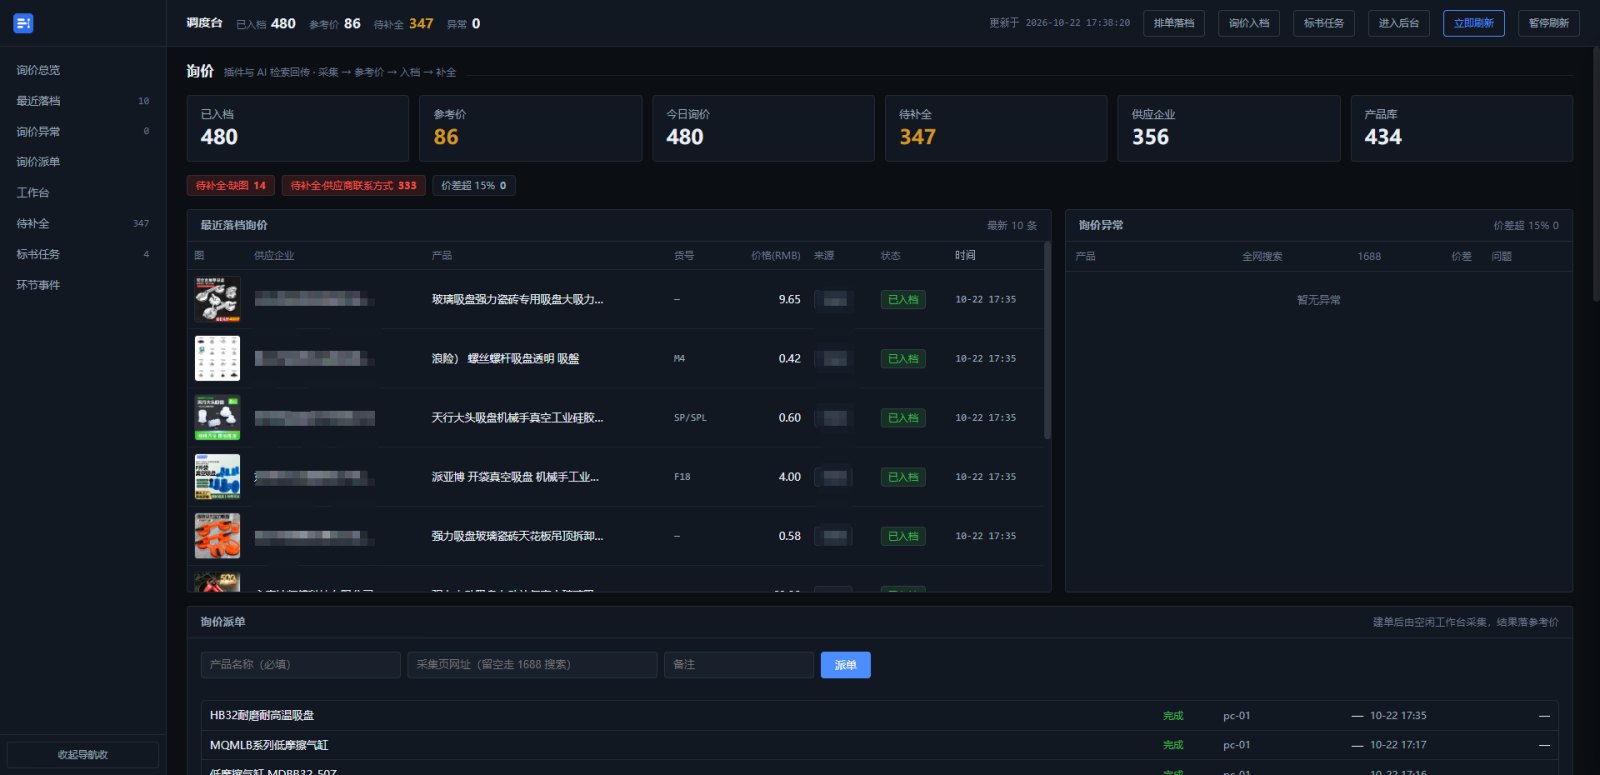1600x775 pixels.
Task: Click the 暂停刷新 button
Action: (1549, 23)
